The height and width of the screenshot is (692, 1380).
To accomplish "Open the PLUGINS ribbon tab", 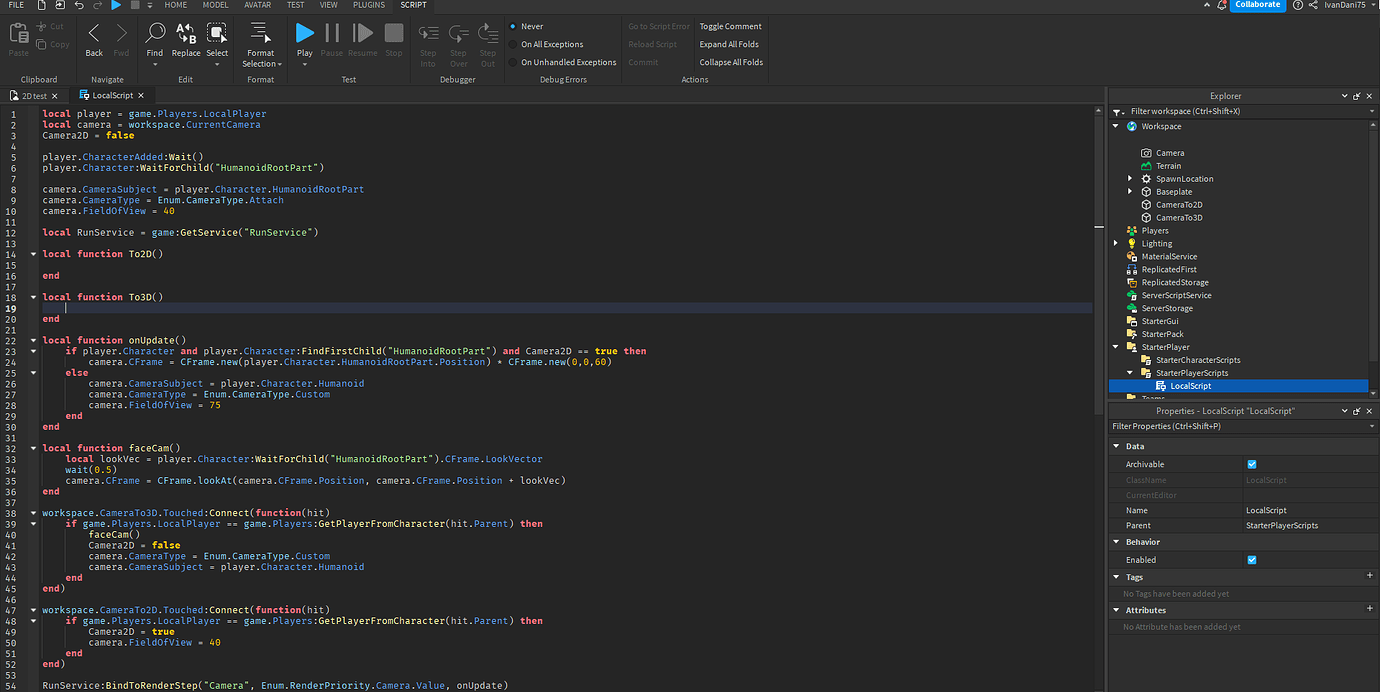I will [369, 5].
